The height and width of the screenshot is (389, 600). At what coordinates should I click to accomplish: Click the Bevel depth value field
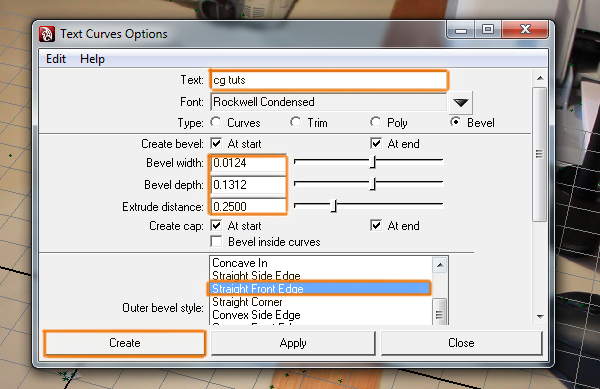248,185
